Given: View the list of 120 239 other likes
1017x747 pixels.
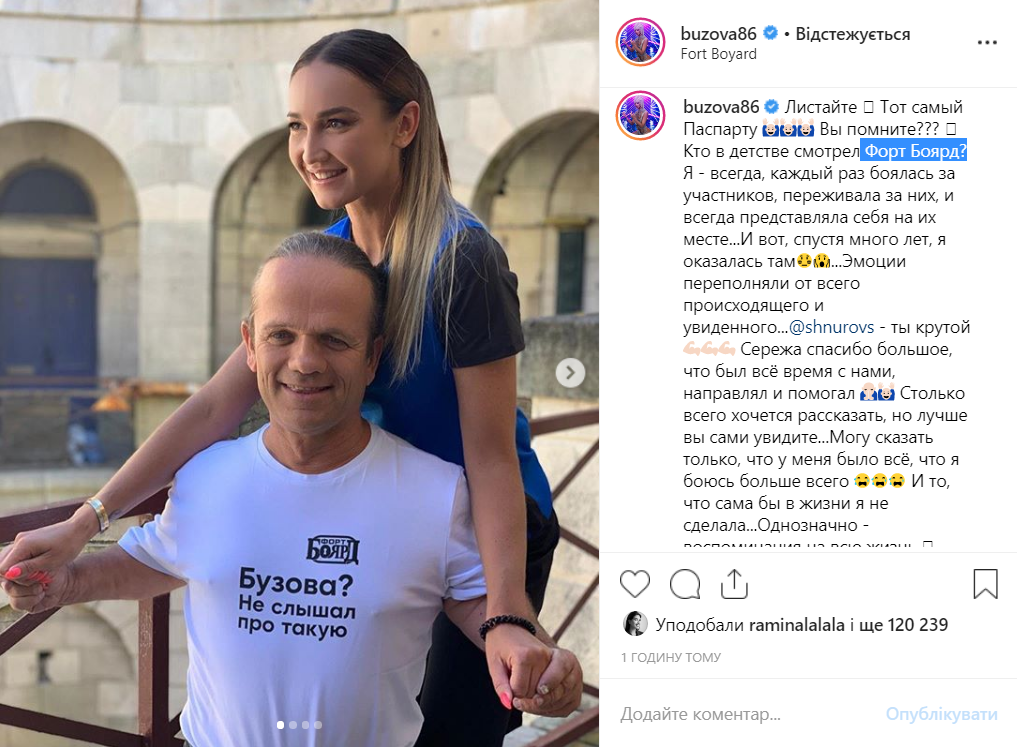Looking at the screenshot, I should pos(903,624).
